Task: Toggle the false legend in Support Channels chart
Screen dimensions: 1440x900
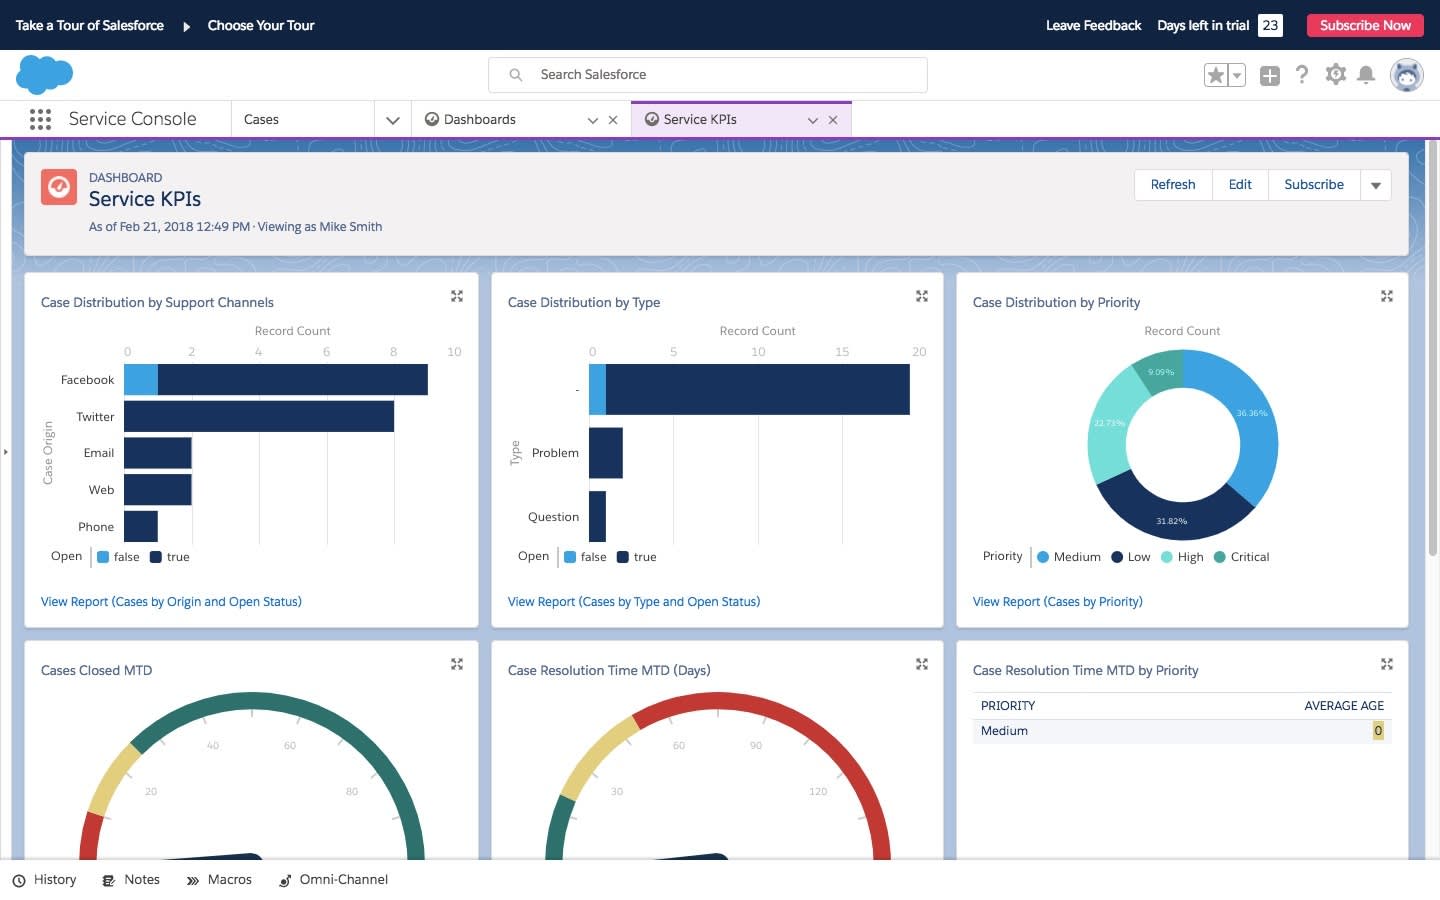Action: pos(118,557)
